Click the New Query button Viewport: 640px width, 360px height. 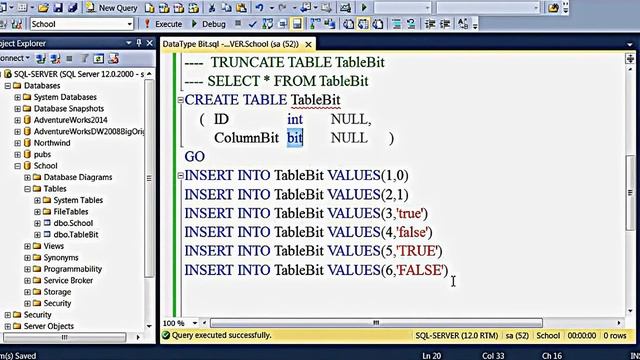[111, 7]
